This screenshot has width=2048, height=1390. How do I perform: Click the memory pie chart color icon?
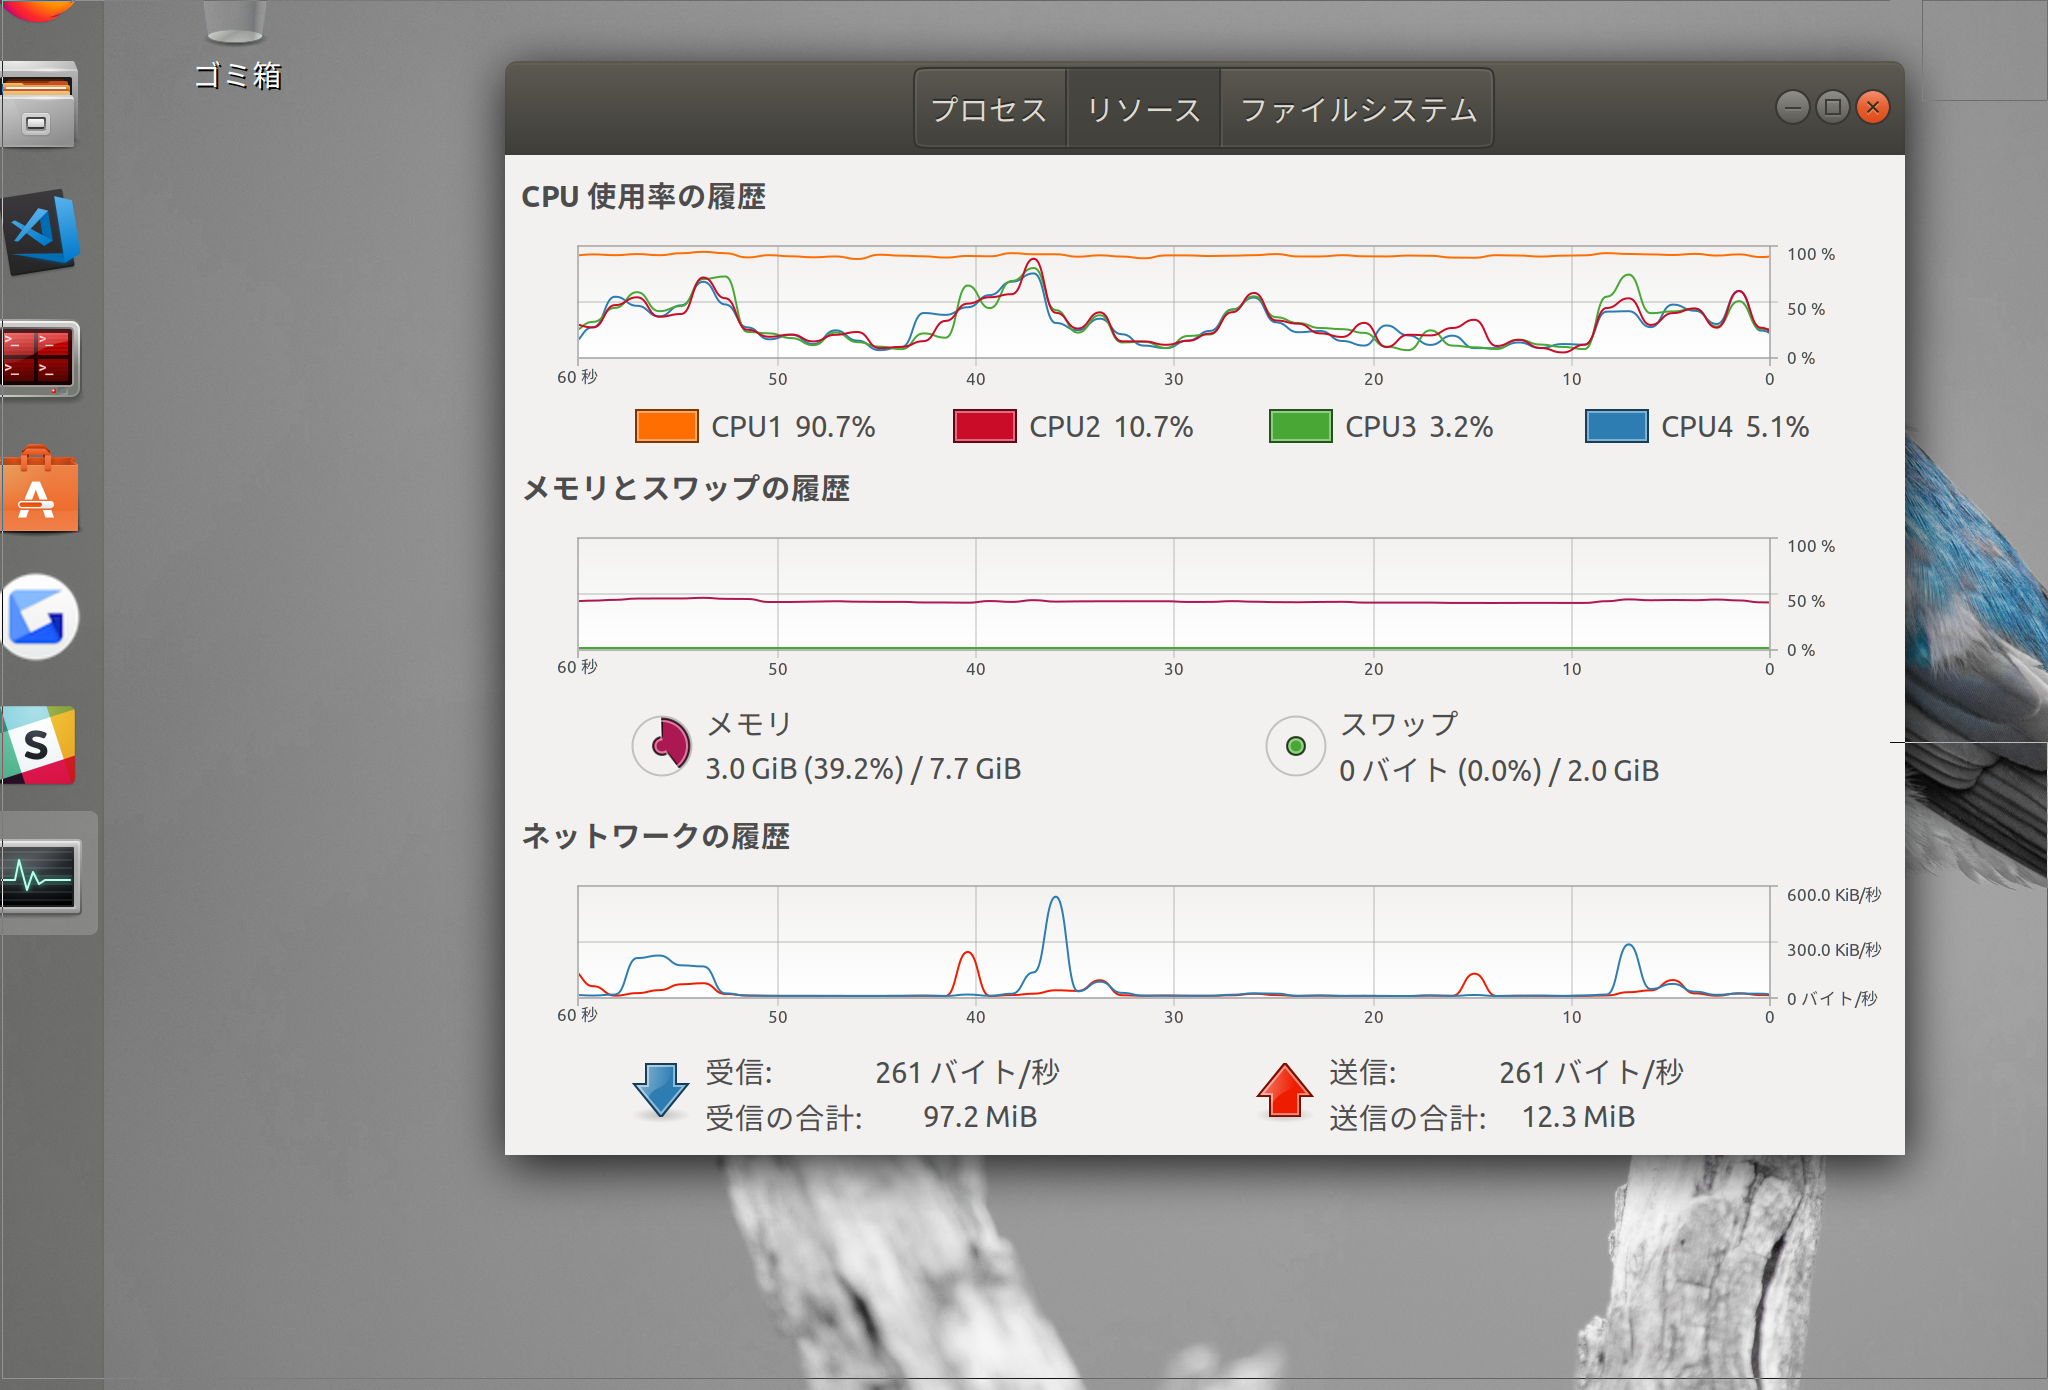661,745
